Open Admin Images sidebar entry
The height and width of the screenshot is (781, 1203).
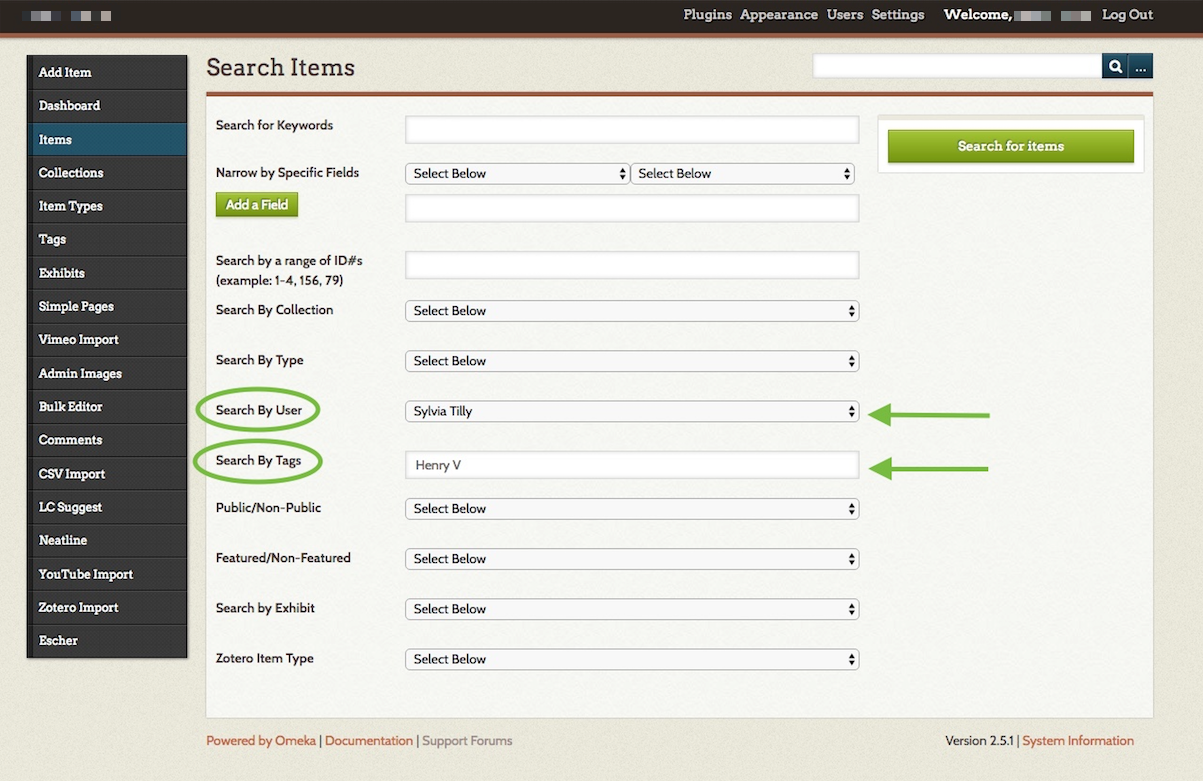tap(107, 373)
